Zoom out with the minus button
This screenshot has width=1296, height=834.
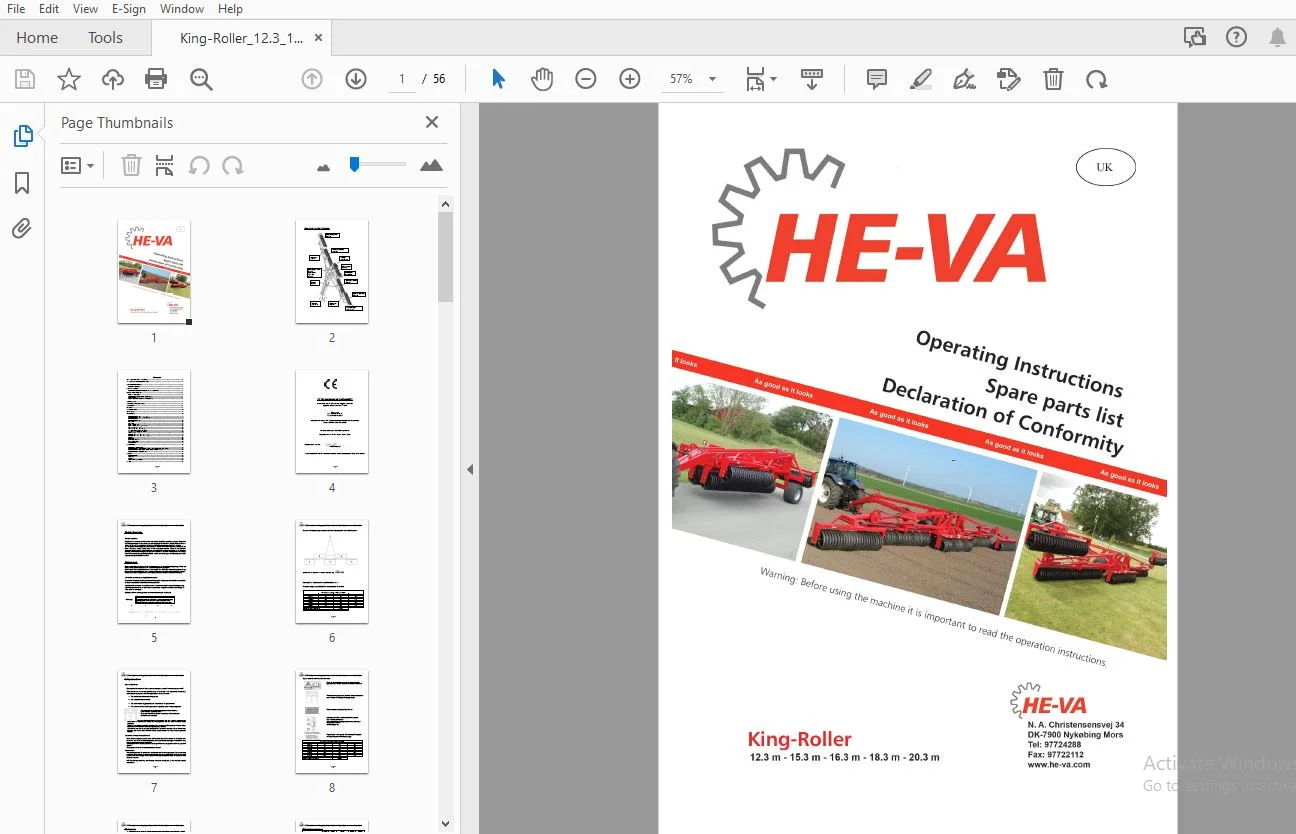point(586,79)
